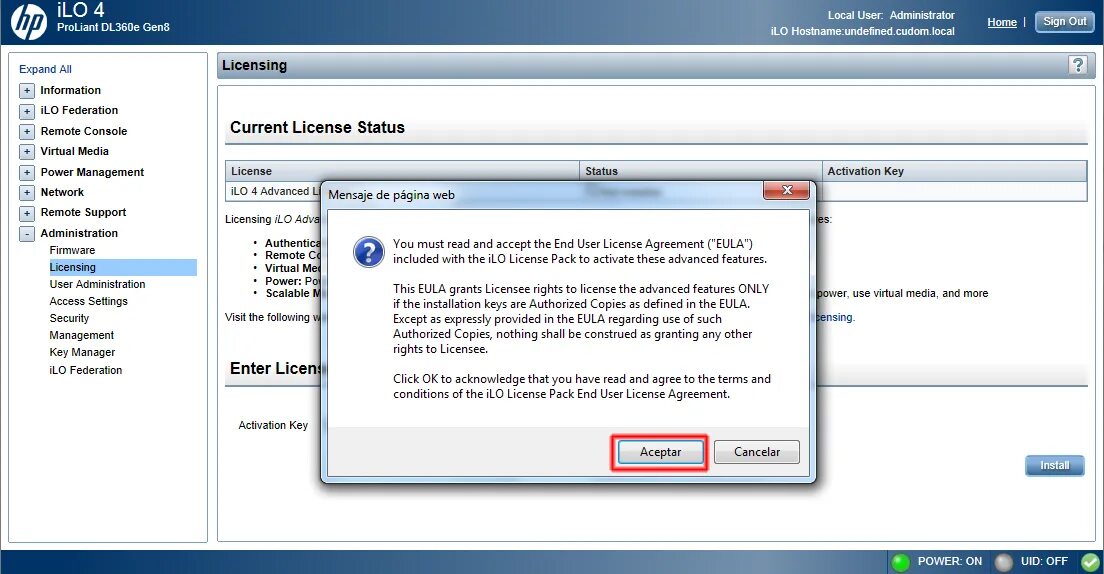Viewport: 1104px width, 574px height.
Task: Open Access Settings
Action: (x=89, y=301)
